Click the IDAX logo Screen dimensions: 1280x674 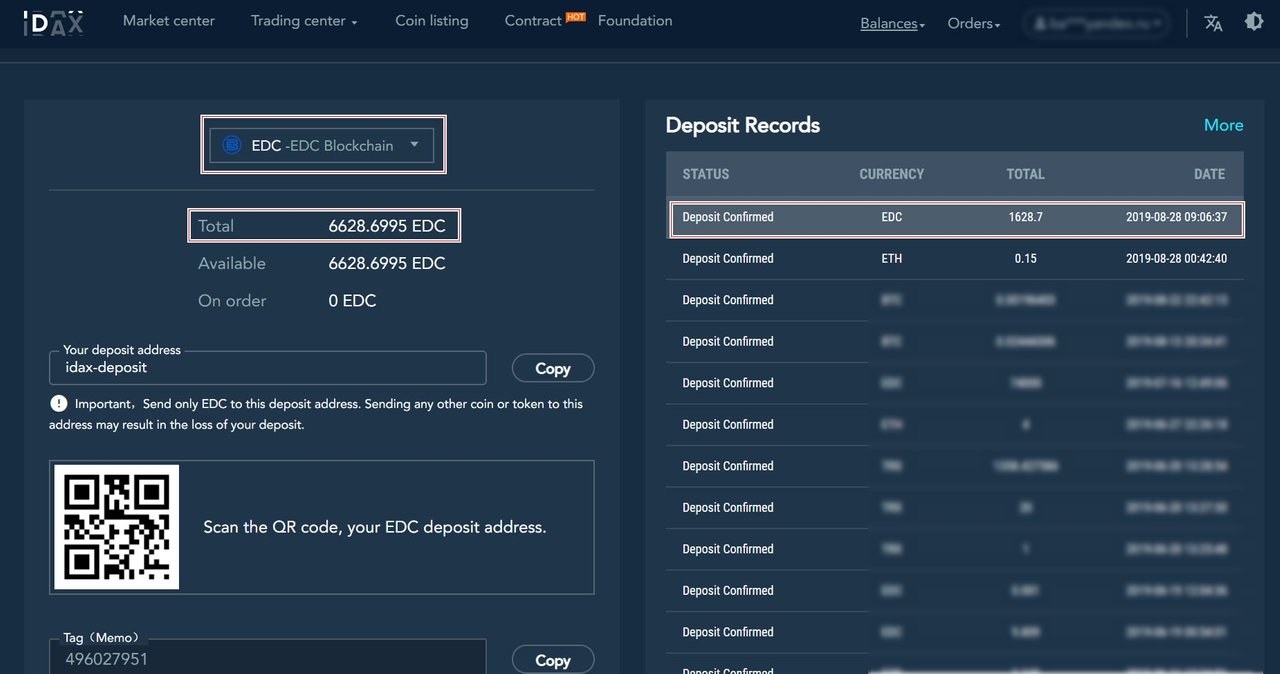tap(53, 22)
